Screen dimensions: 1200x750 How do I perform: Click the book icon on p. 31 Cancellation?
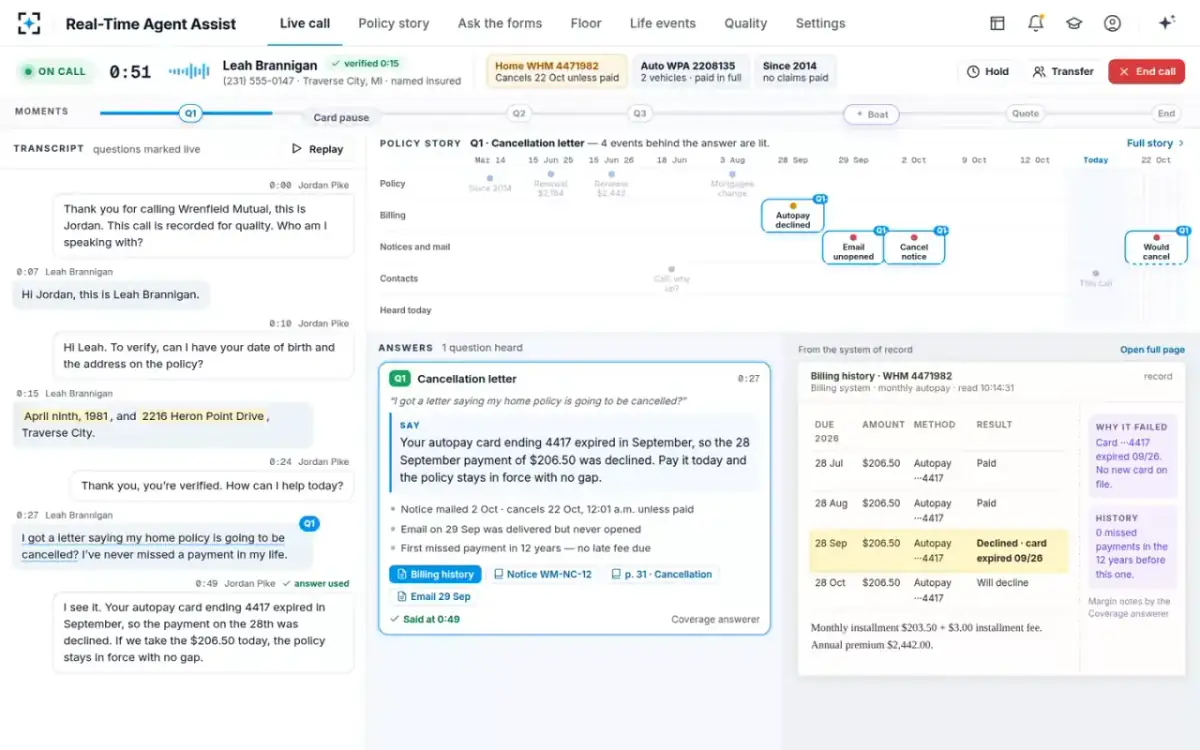(616, 575)
